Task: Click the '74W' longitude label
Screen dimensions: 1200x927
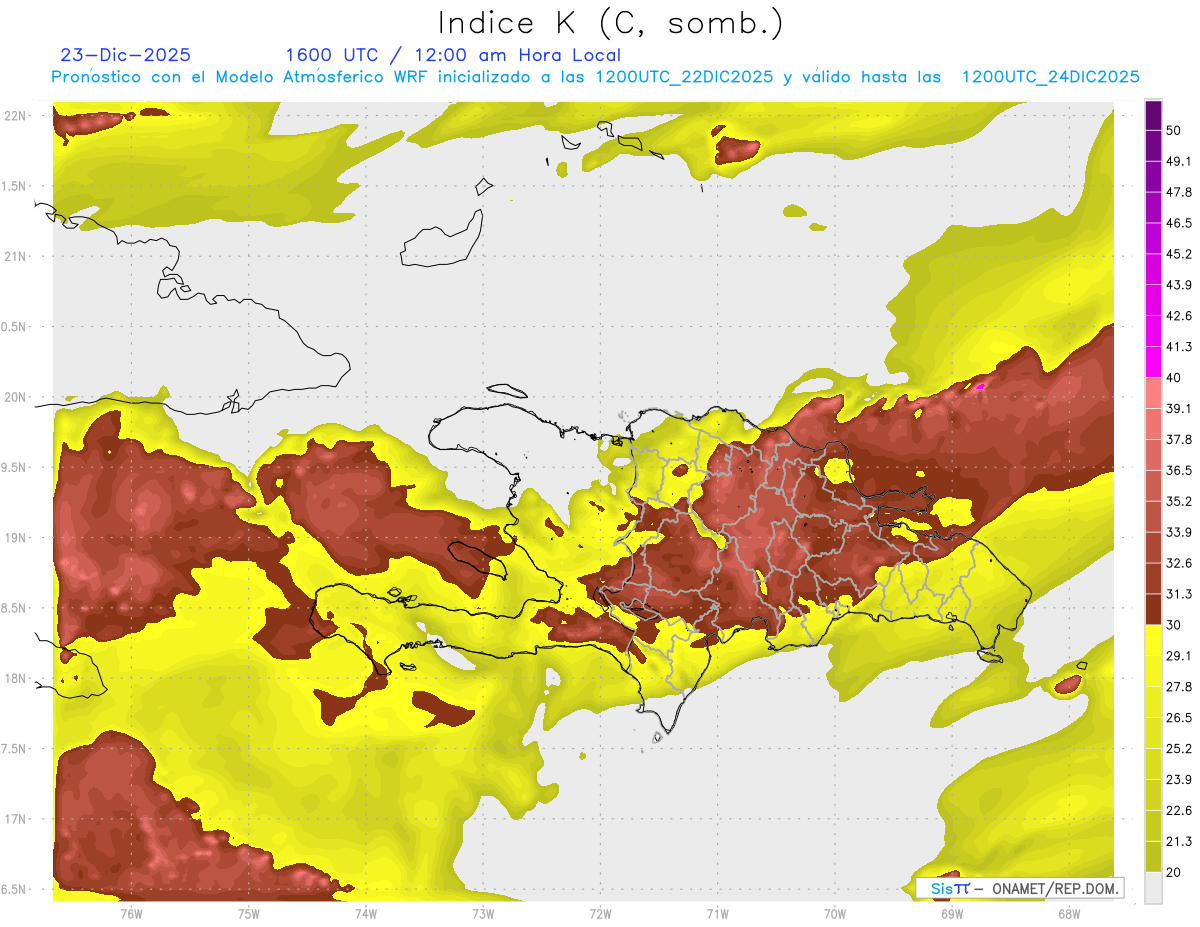Action: point(365,913)
